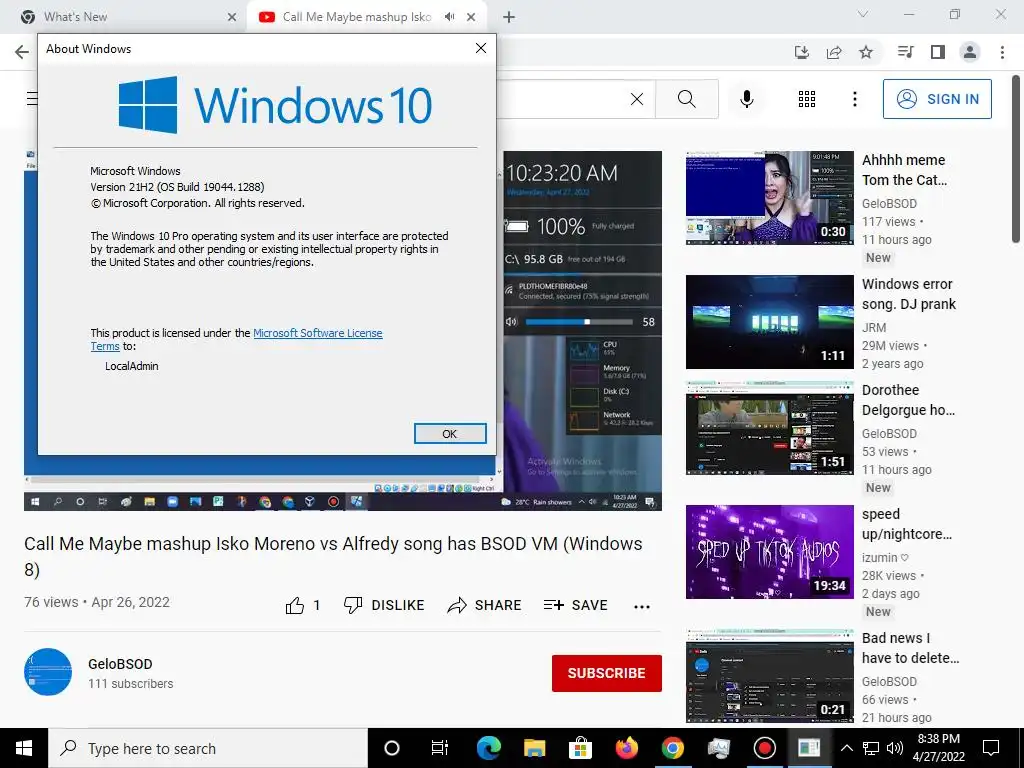Open Chrome tab search chevron
The width and height of the screenshot is (1024, 768).
[863, 14]
